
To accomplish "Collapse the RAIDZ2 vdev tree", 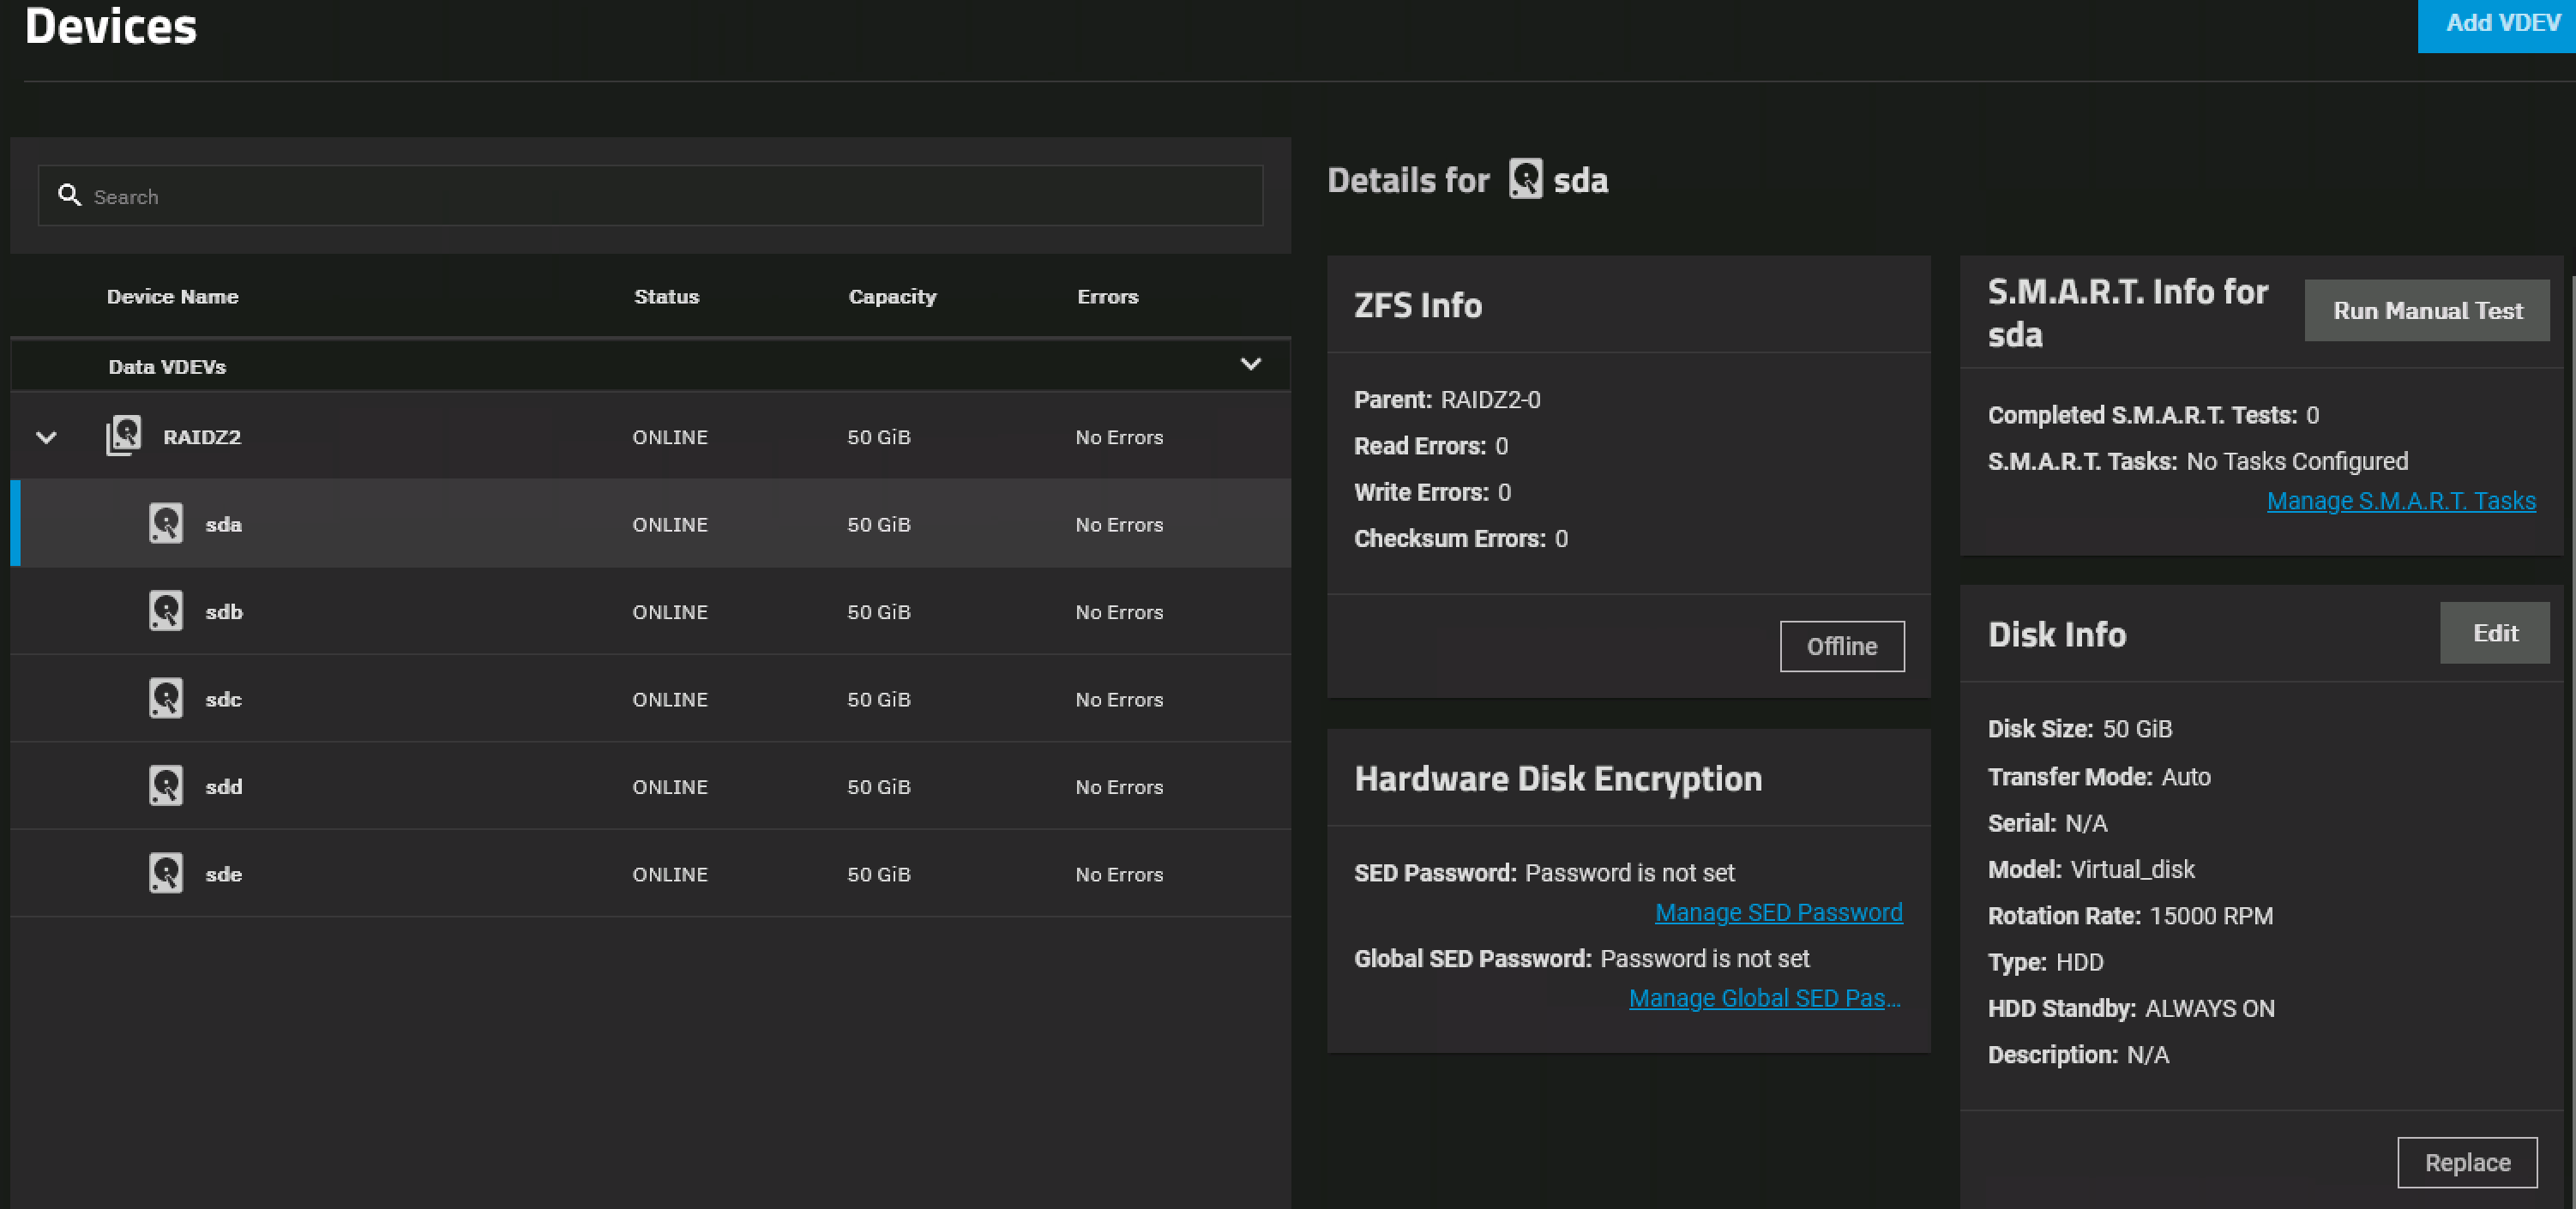I will tap(46, 437).
